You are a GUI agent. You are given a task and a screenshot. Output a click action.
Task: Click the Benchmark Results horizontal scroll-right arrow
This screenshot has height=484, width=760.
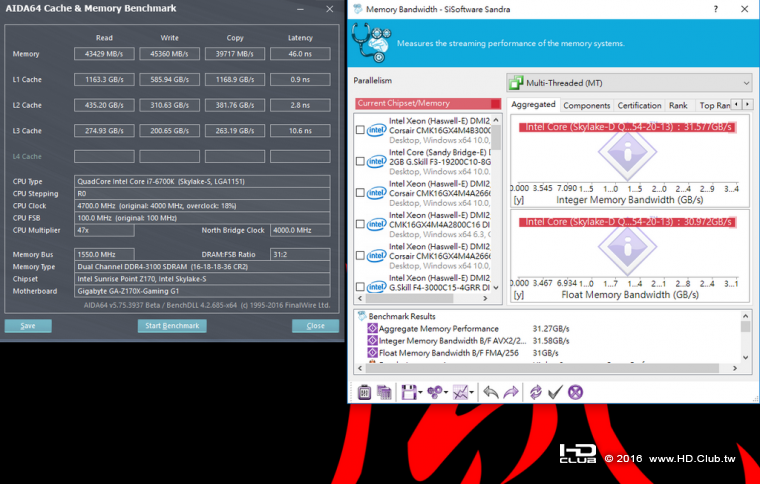tap(735, 368)
